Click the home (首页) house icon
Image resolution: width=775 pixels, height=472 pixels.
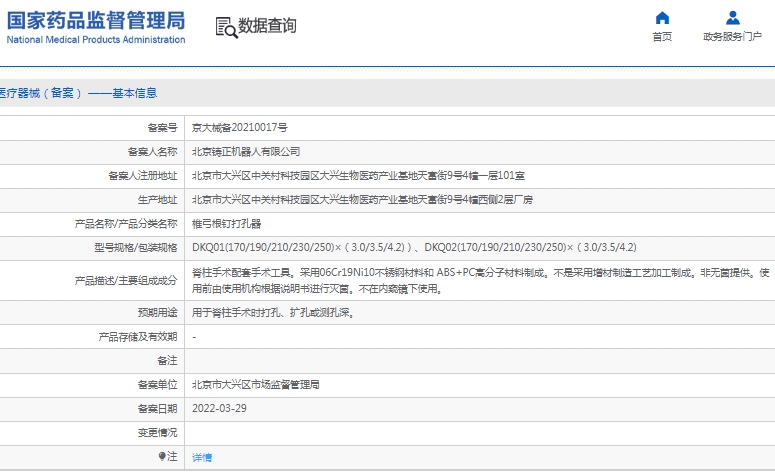(662, 18)
